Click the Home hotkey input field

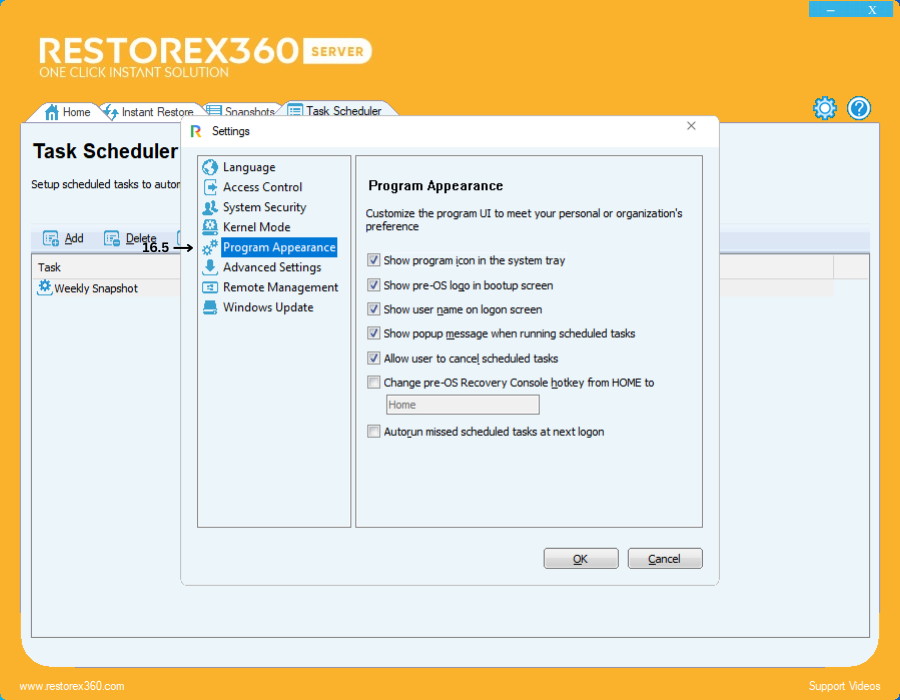pyautogui.click(x=463, y=405)
